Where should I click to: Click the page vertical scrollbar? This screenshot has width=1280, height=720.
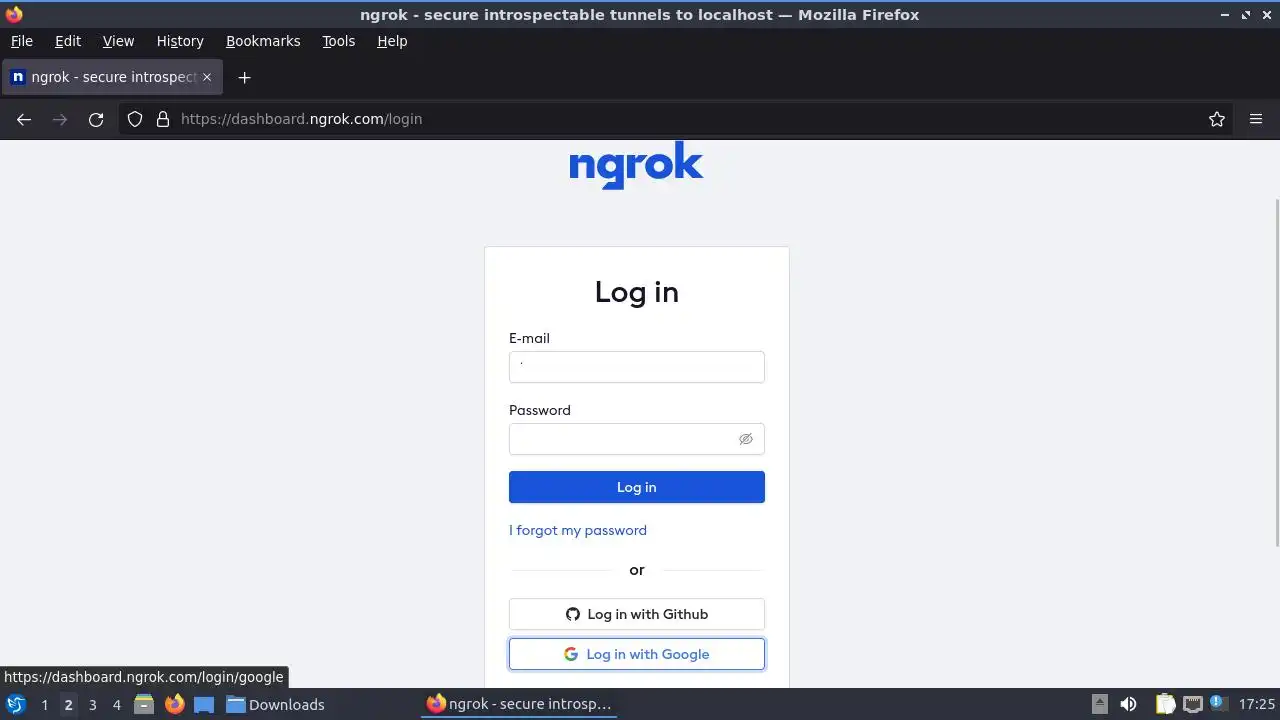click(1276, 372)
